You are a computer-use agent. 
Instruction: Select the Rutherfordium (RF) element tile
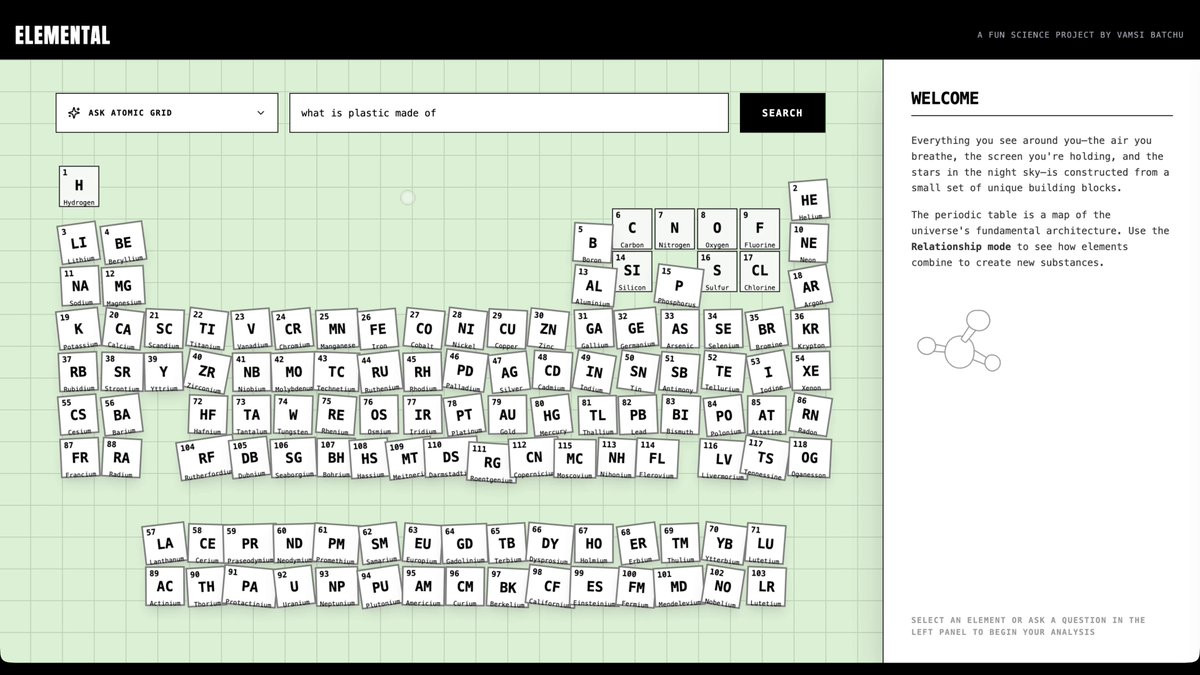click(x=205, y=460)
